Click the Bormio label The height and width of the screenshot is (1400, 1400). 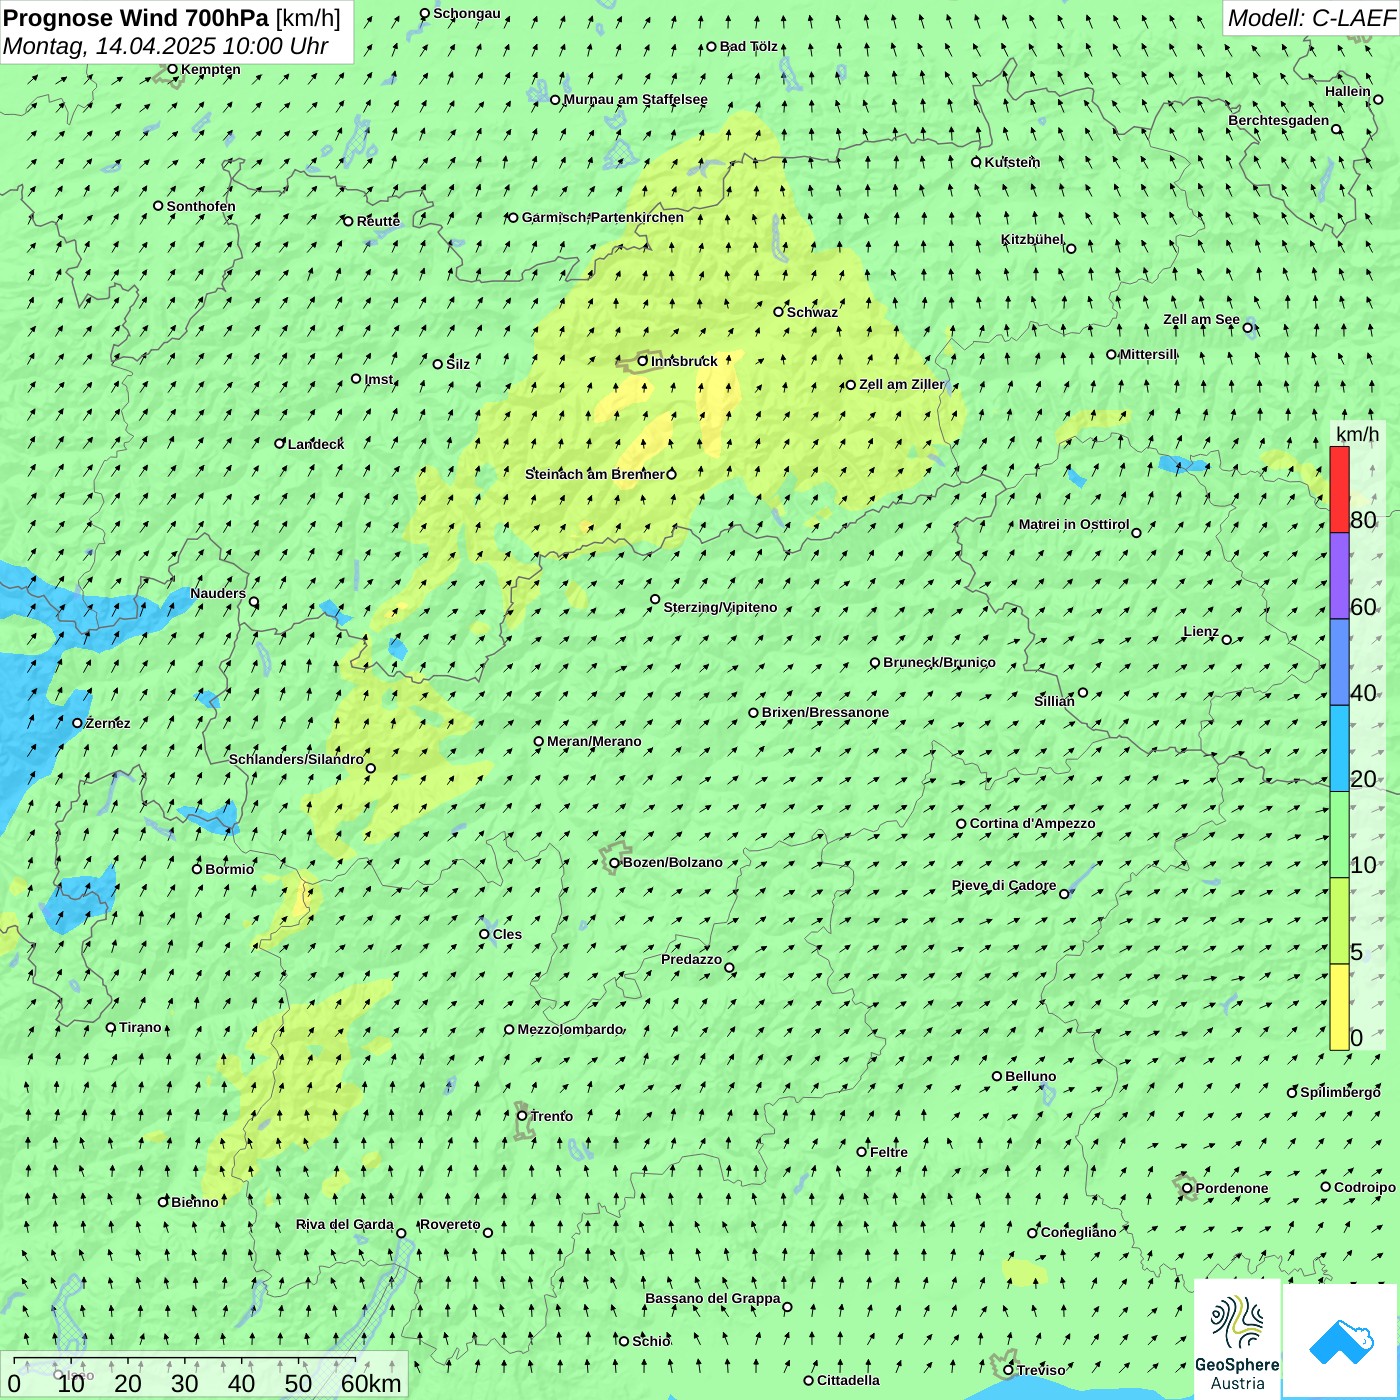(229, 869)
